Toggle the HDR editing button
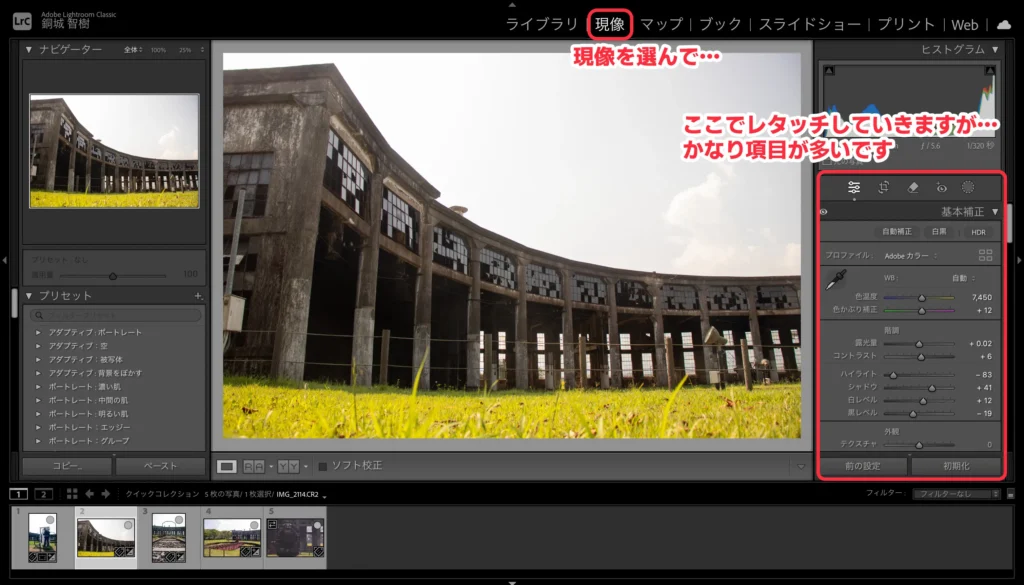The width and height of the screenshot is (1024, 585). point(977,232)
